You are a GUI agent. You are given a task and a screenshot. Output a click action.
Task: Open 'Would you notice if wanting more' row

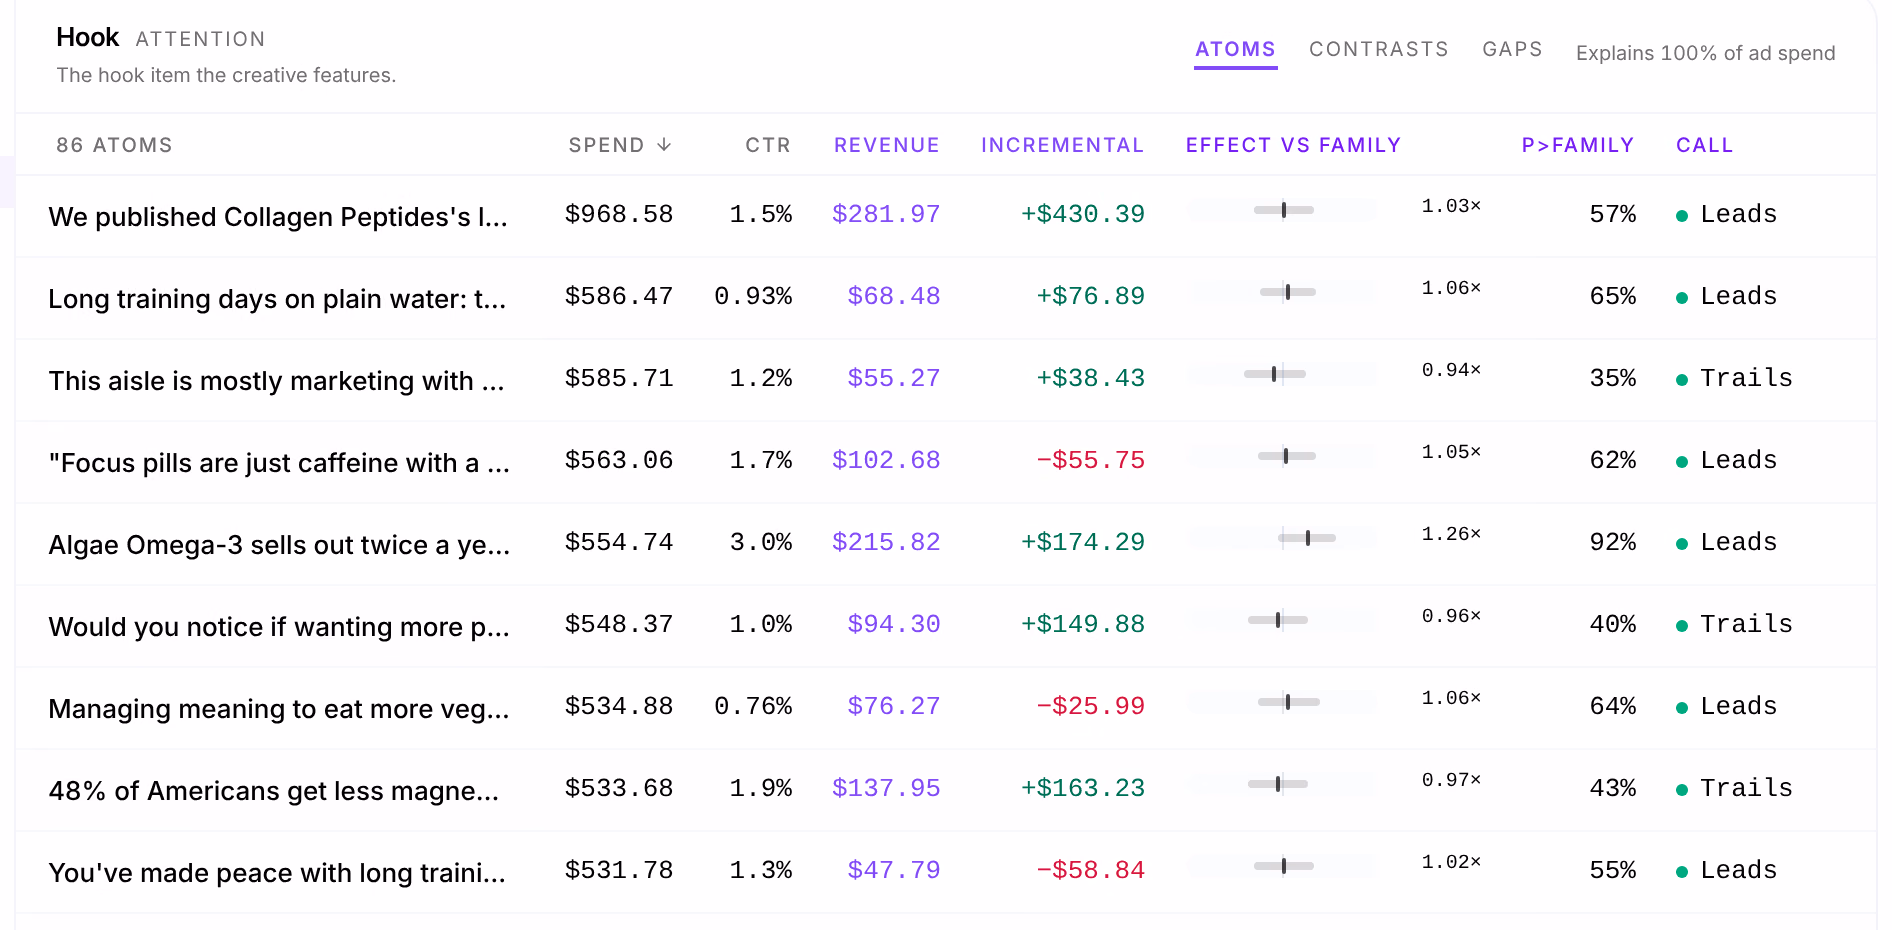946,626
